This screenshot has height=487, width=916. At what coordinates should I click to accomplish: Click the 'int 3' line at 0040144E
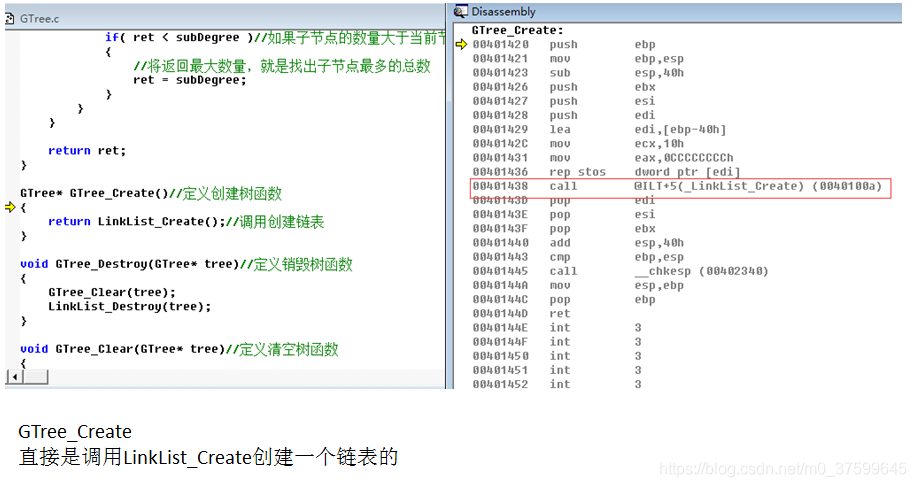pyautogui.click(x=557, y=328)
